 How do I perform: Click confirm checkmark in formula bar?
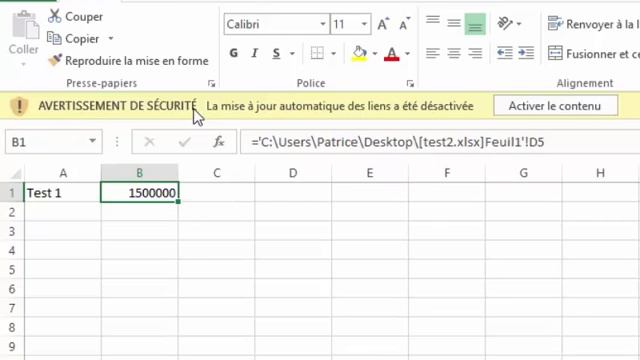coord(184,142)
